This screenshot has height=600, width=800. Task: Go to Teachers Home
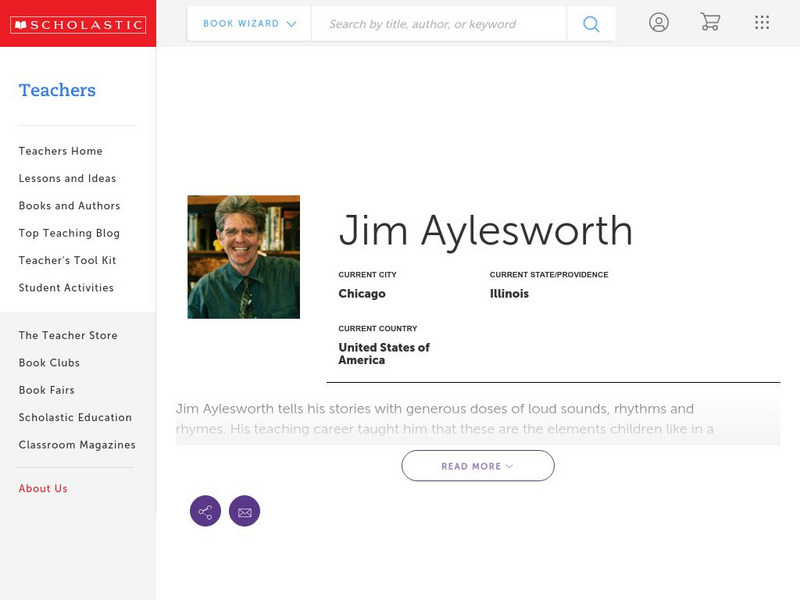(x=59, y=151)
